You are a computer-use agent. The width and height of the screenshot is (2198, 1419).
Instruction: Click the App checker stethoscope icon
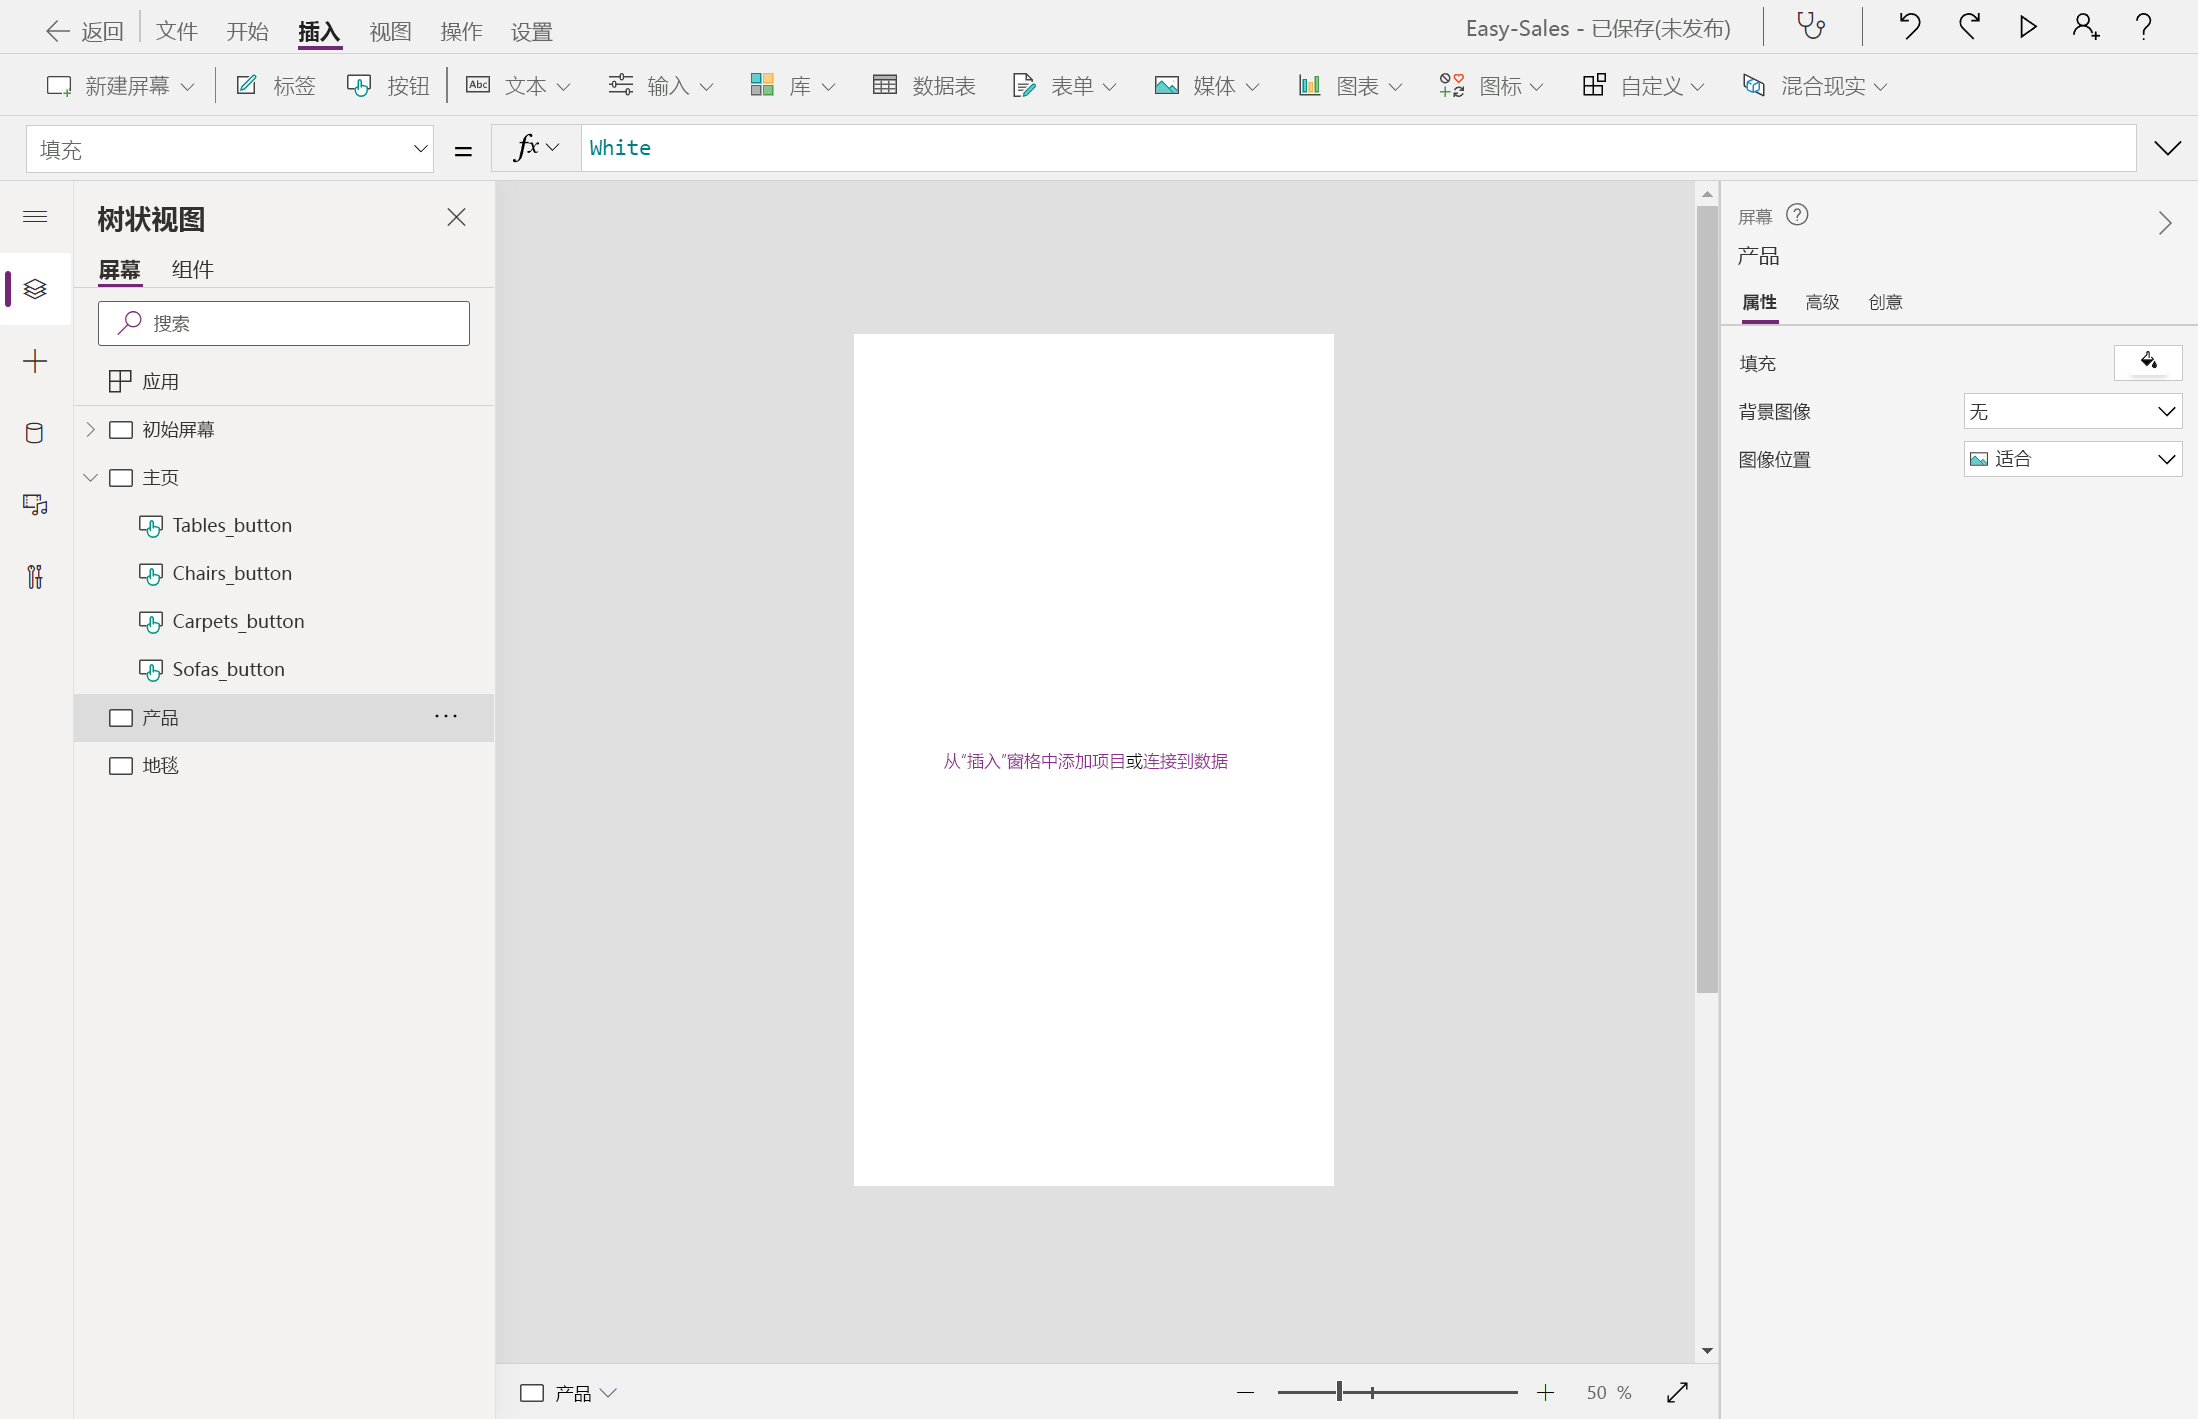[x=1811, y=27]
